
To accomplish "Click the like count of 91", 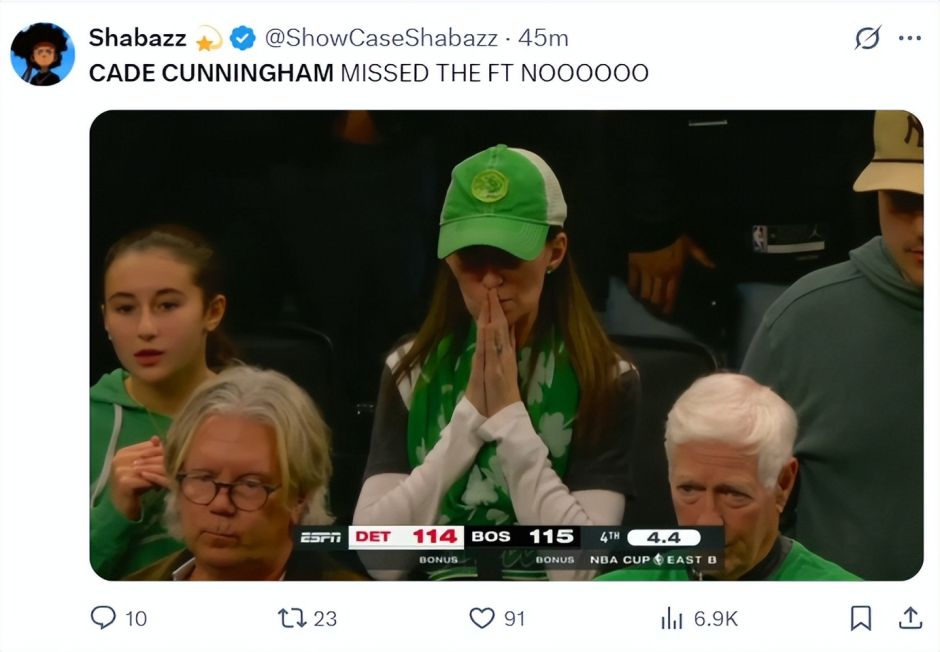I will [x=514, y=619].
